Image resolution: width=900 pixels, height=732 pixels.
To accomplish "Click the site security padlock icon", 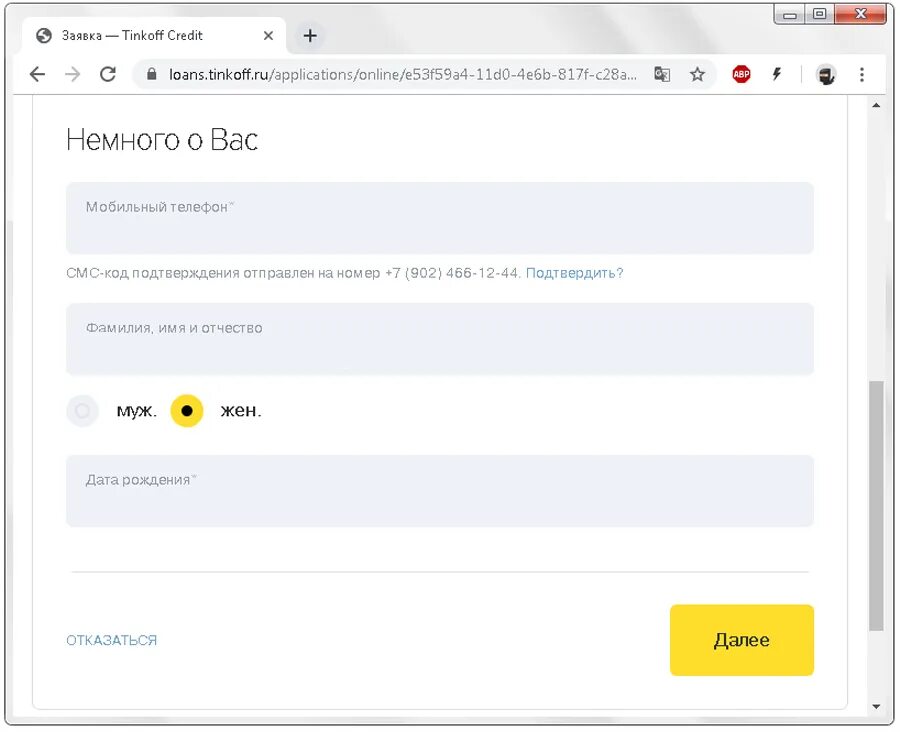I will (152, 75).
